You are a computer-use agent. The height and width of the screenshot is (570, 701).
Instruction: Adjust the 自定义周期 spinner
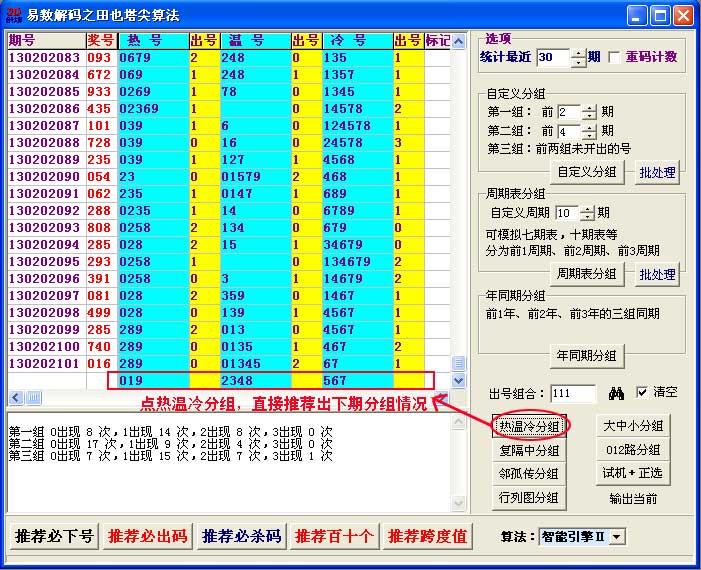588,213
